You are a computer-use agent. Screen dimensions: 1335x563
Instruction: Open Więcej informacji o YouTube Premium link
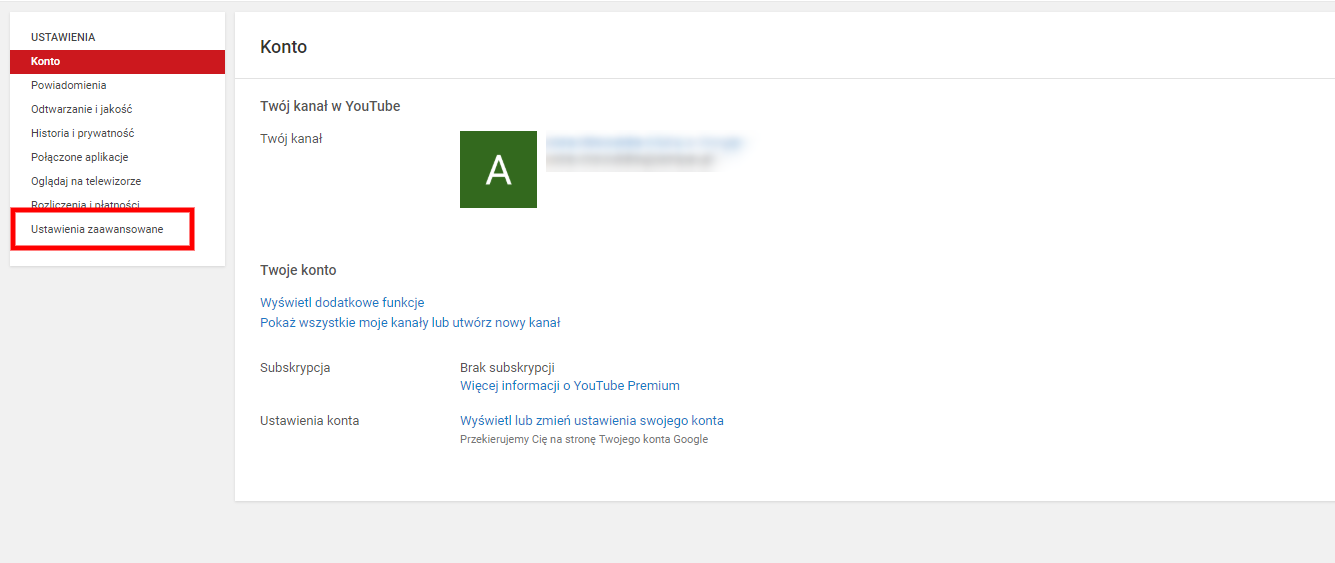pyautogui.click(x=569, y=386)
